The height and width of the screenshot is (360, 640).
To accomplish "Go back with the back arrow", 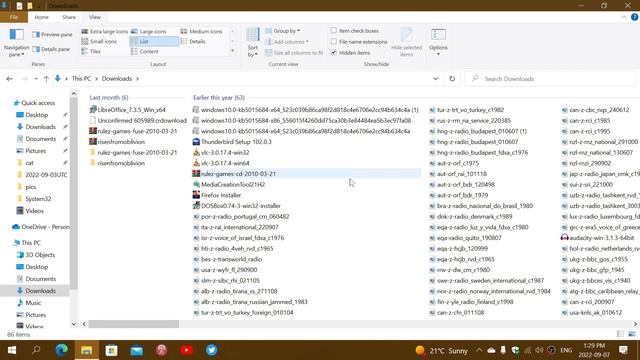I will pyautogui.click(x=9, y=79).
